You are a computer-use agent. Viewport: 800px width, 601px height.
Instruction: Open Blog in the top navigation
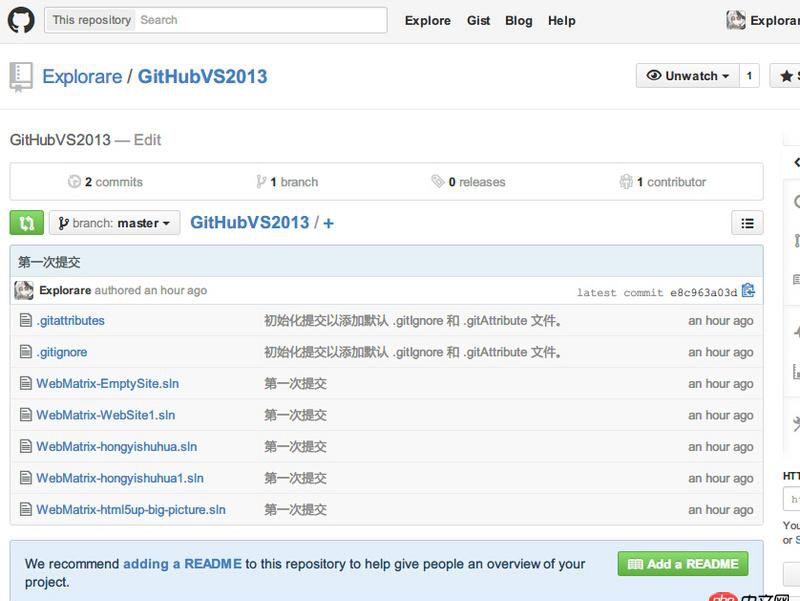tap(519, 21)
